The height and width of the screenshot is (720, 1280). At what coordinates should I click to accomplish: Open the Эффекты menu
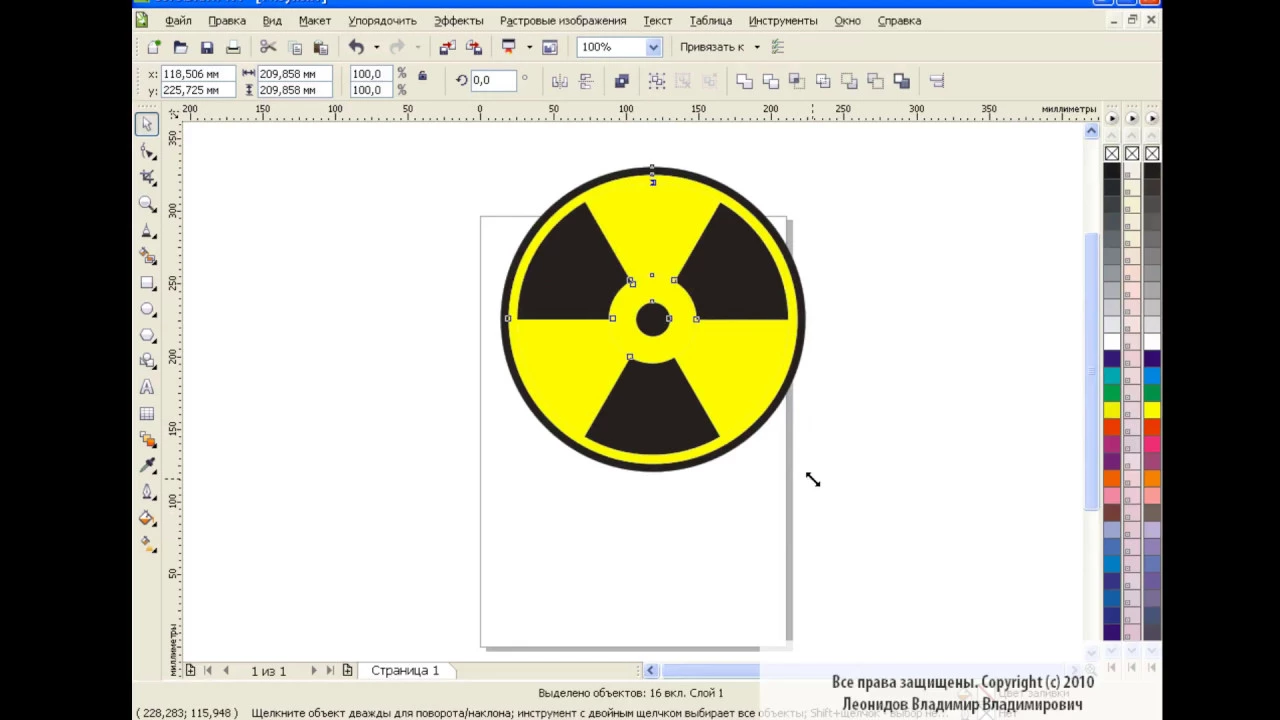[459, 20]
